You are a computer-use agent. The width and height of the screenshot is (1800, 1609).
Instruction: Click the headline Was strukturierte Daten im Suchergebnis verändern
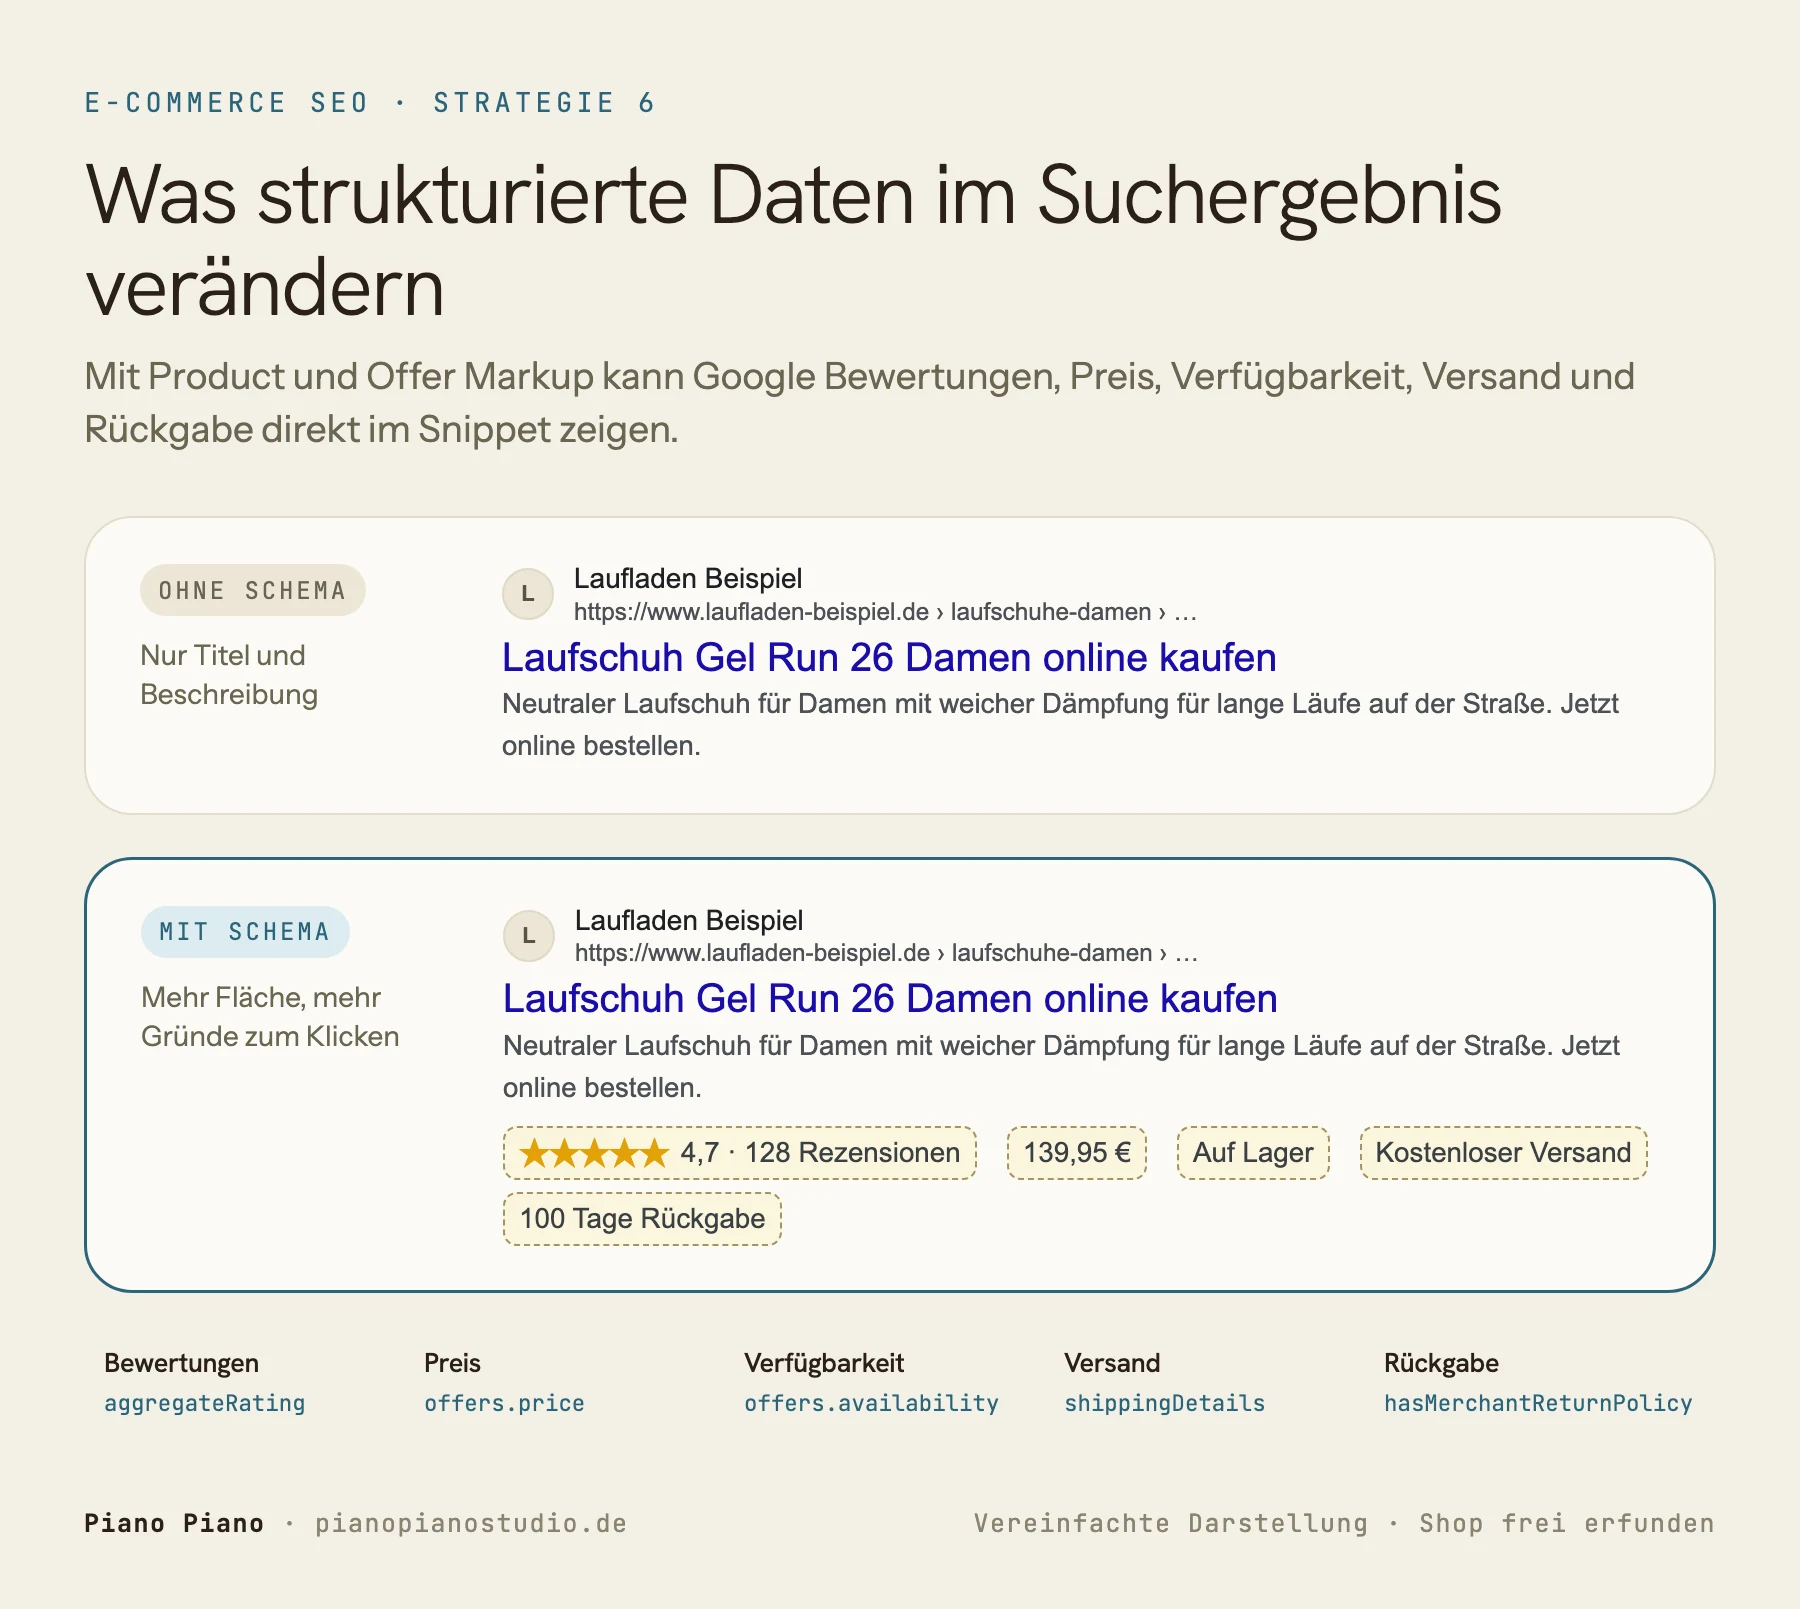(793, 241)
